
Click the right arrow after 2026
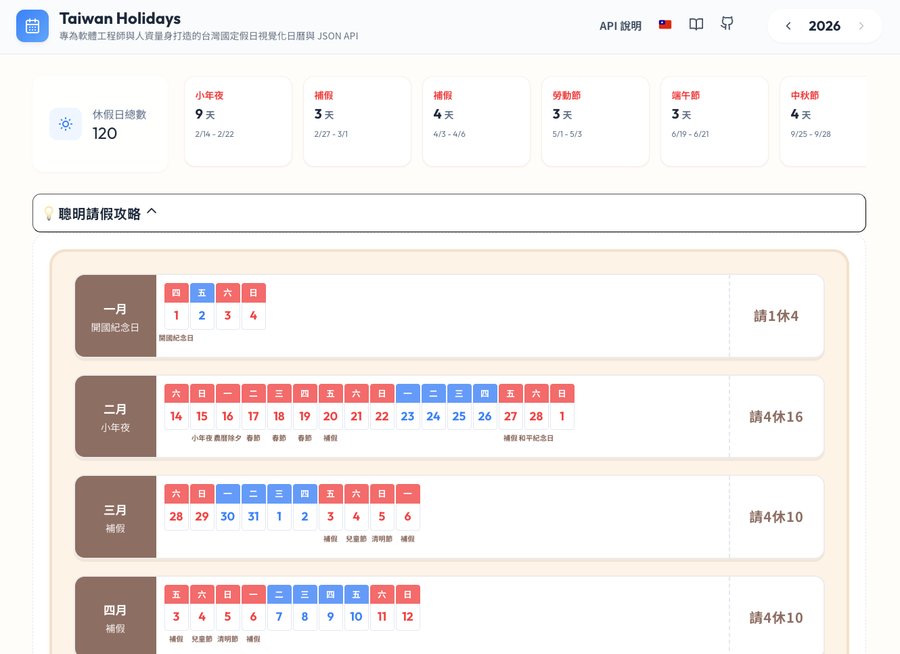click(x=862, y=26)
